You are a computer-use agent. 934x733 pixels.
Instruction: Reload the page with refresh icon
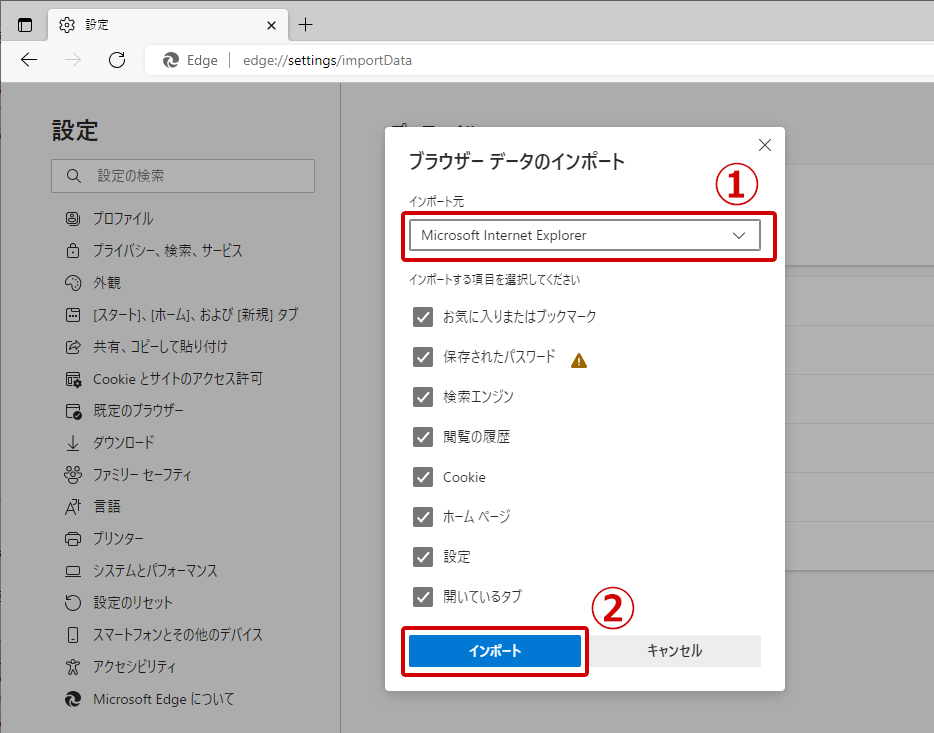tap(117, 60)
